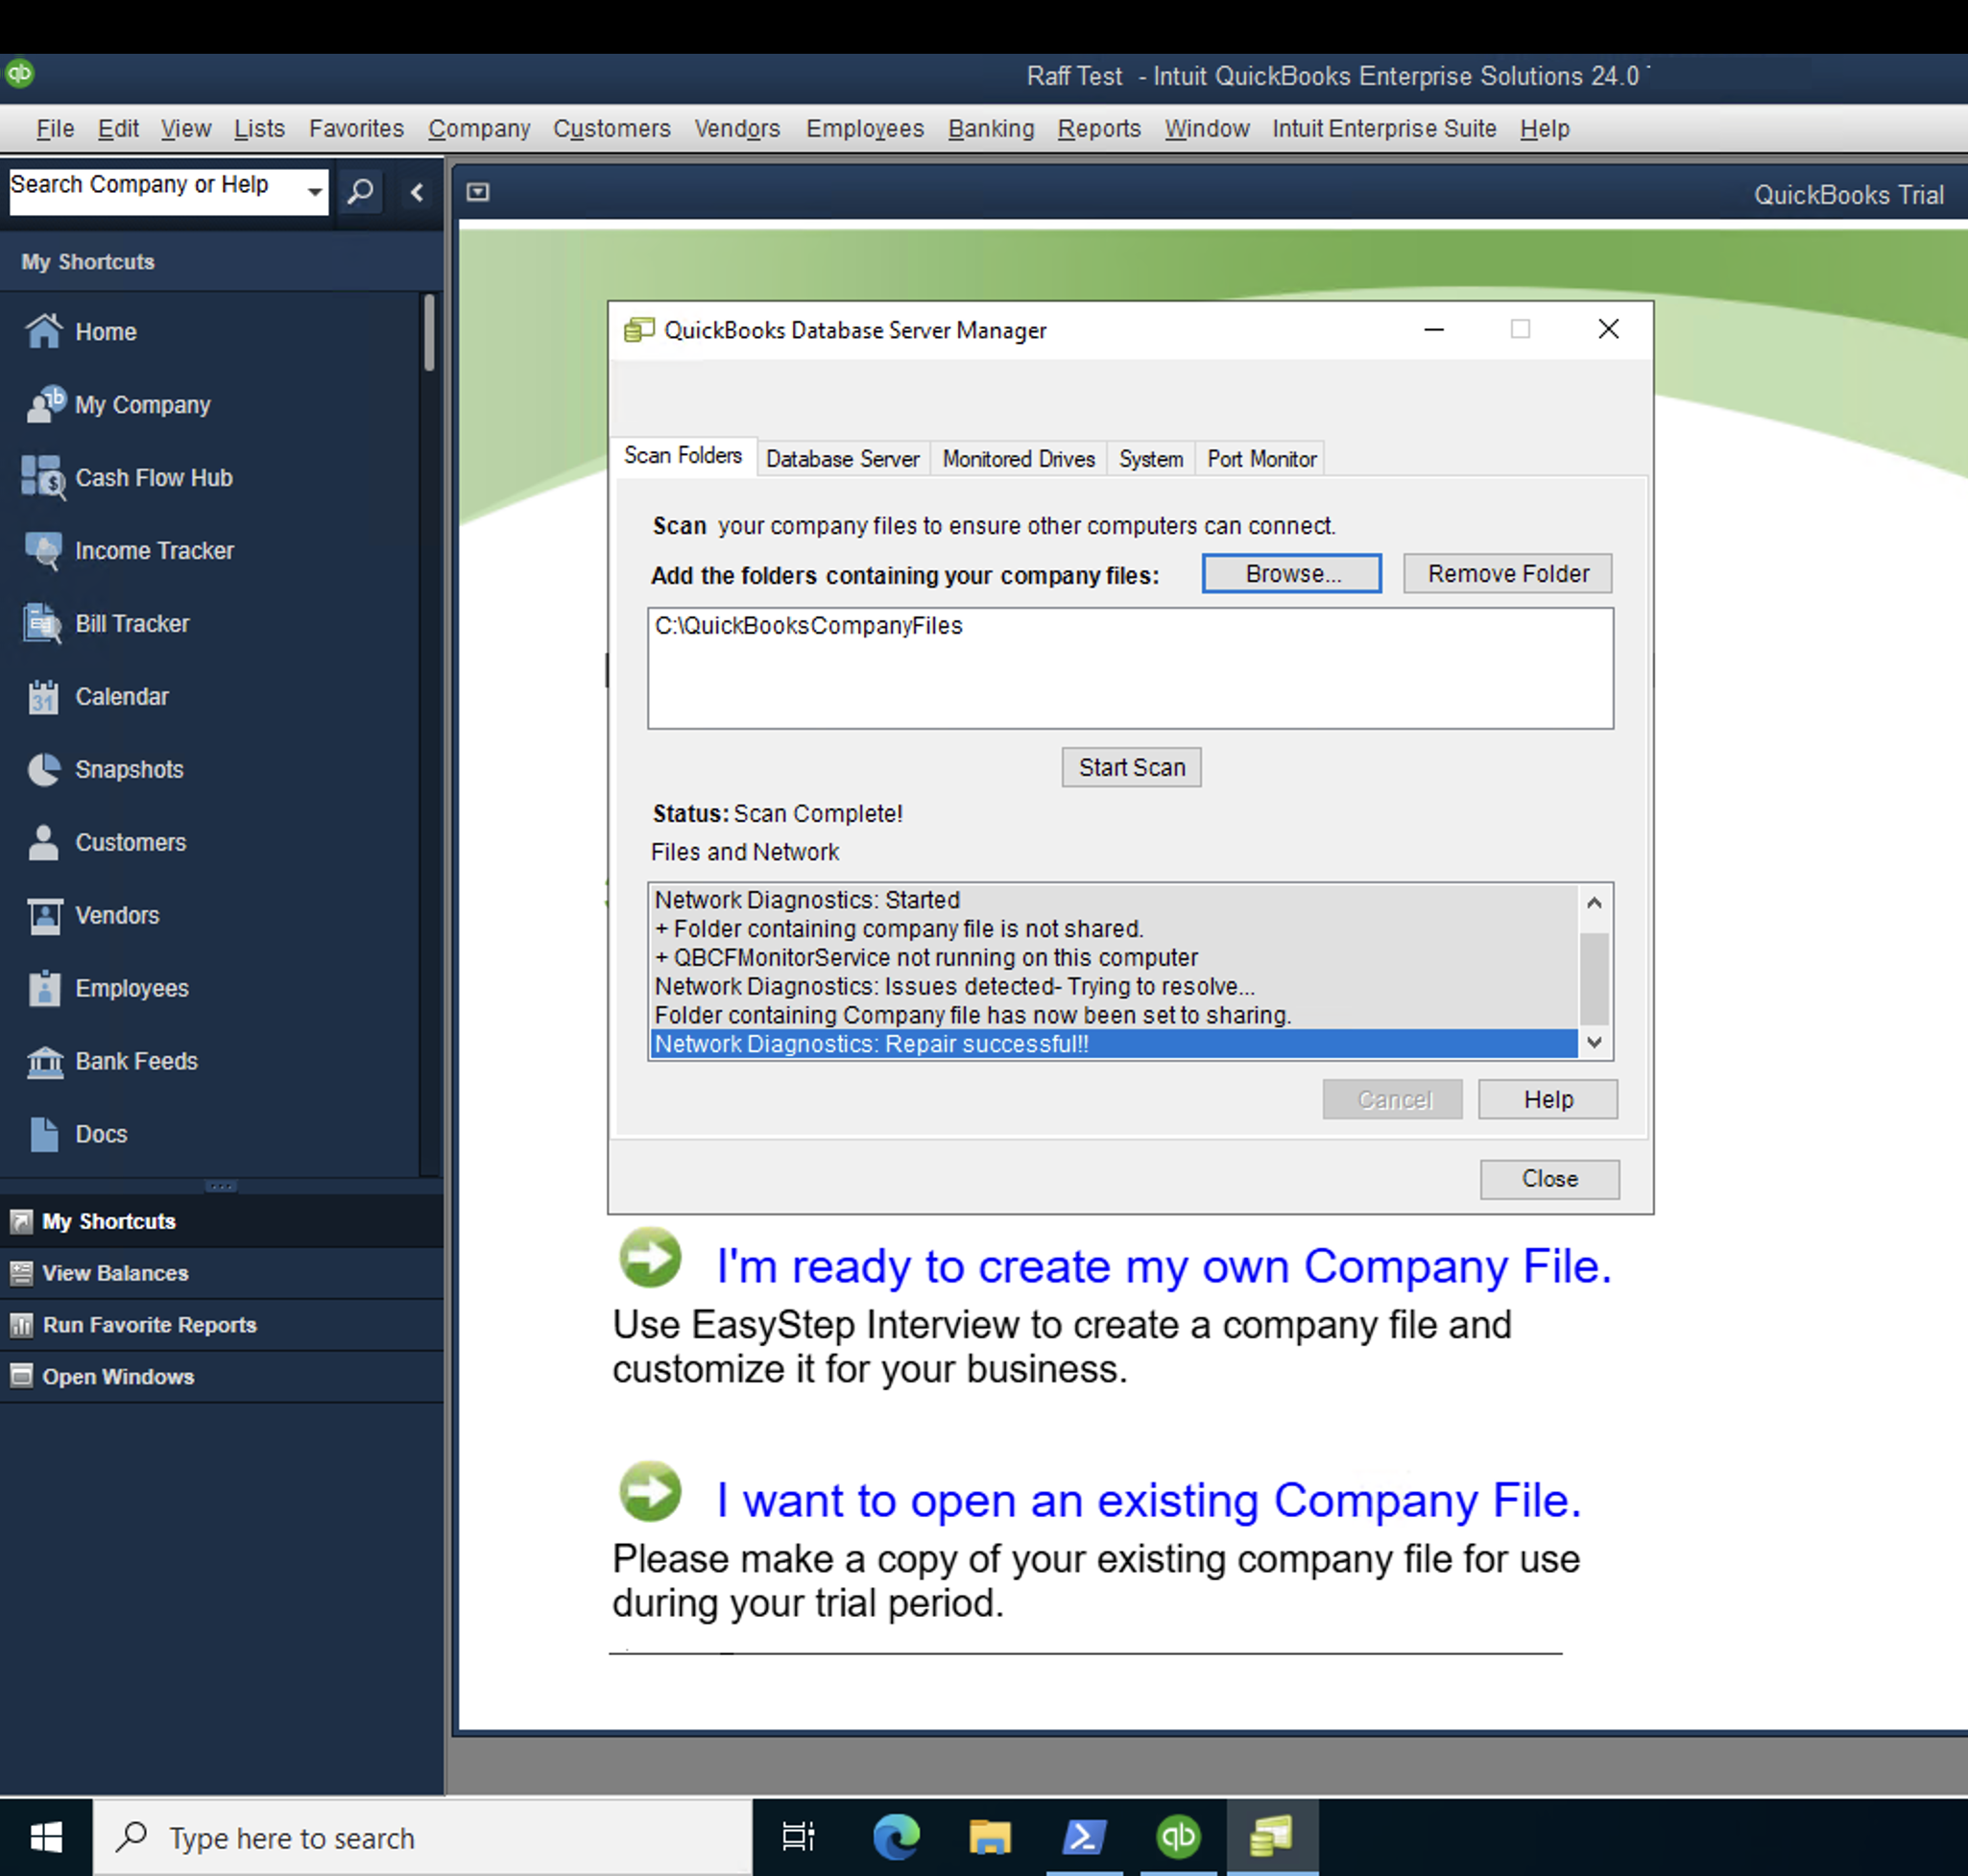This screenshot has width=1968, height=1876.
Task: Switch to the Database Server tab
Action: point(842,459)
